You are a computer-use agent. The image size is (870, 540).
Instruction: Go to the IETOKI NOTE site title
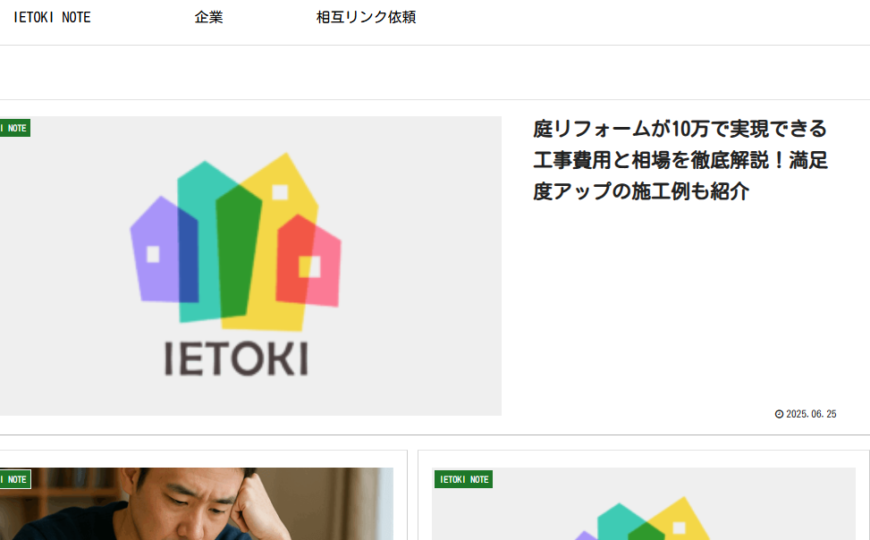coord(52,17)
